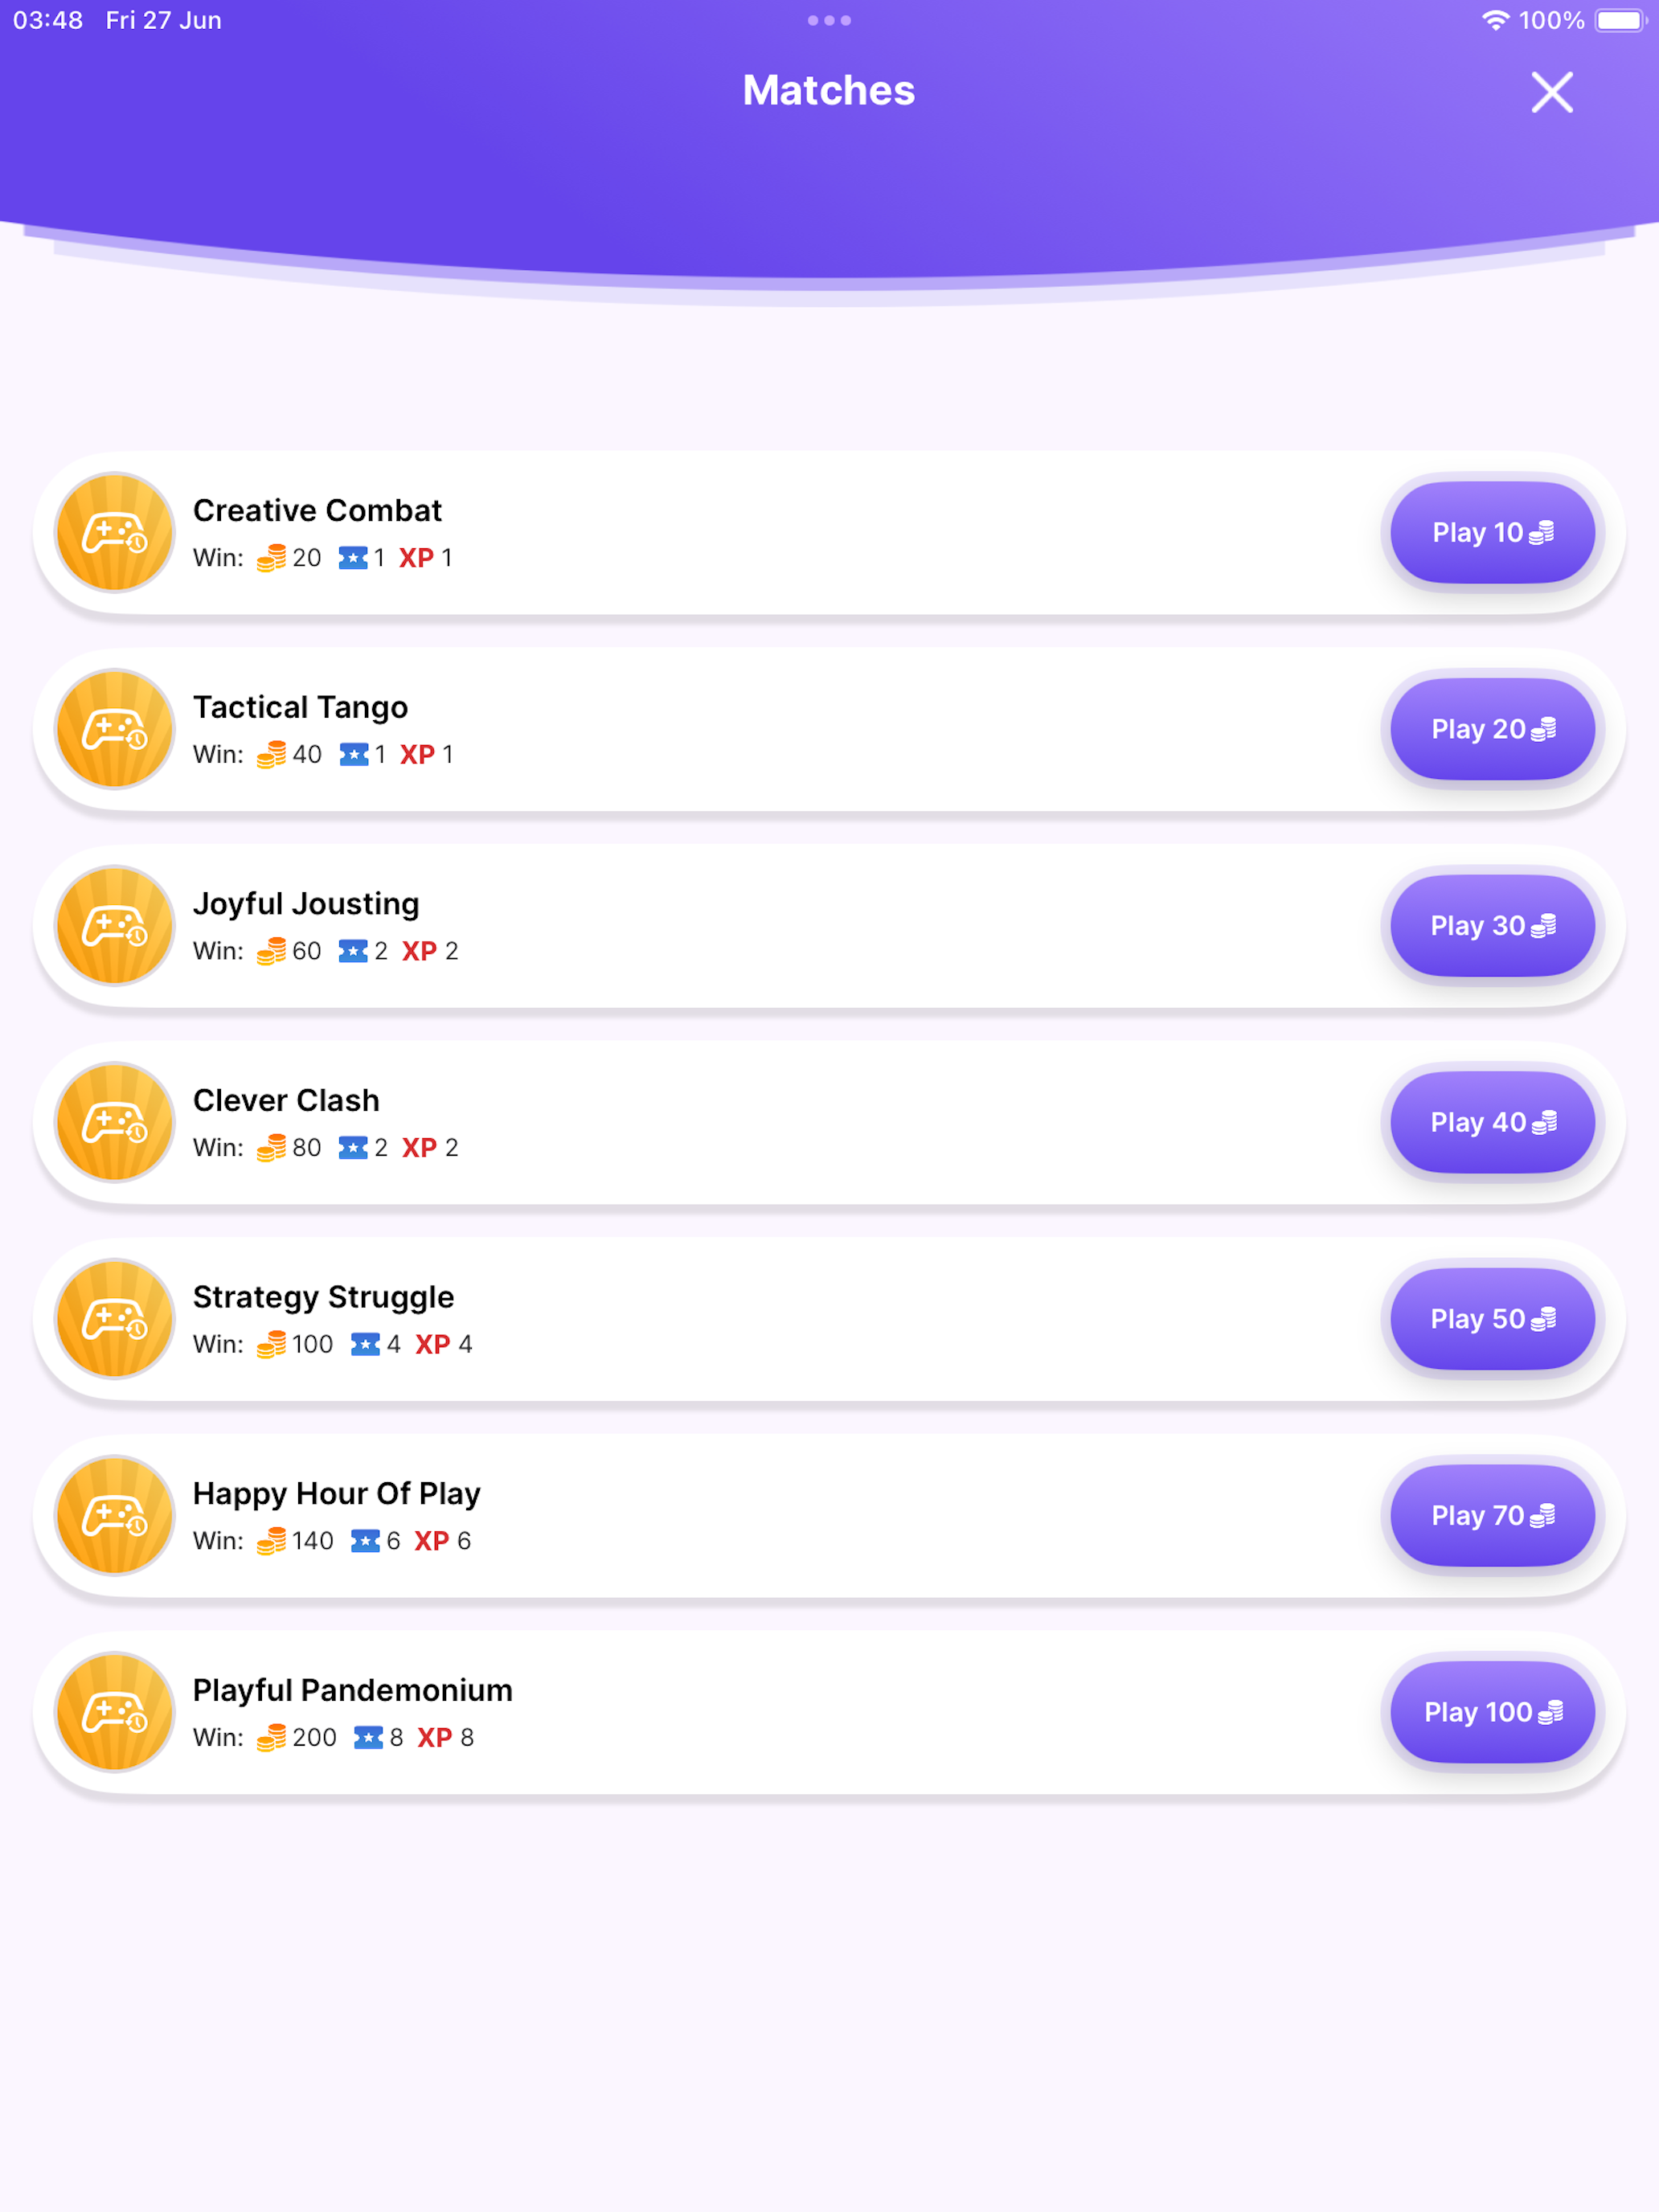Join Strategy Struggle via Play 50
This screenshot has height=2212, width=1659.
[x=1492, y=1319]
